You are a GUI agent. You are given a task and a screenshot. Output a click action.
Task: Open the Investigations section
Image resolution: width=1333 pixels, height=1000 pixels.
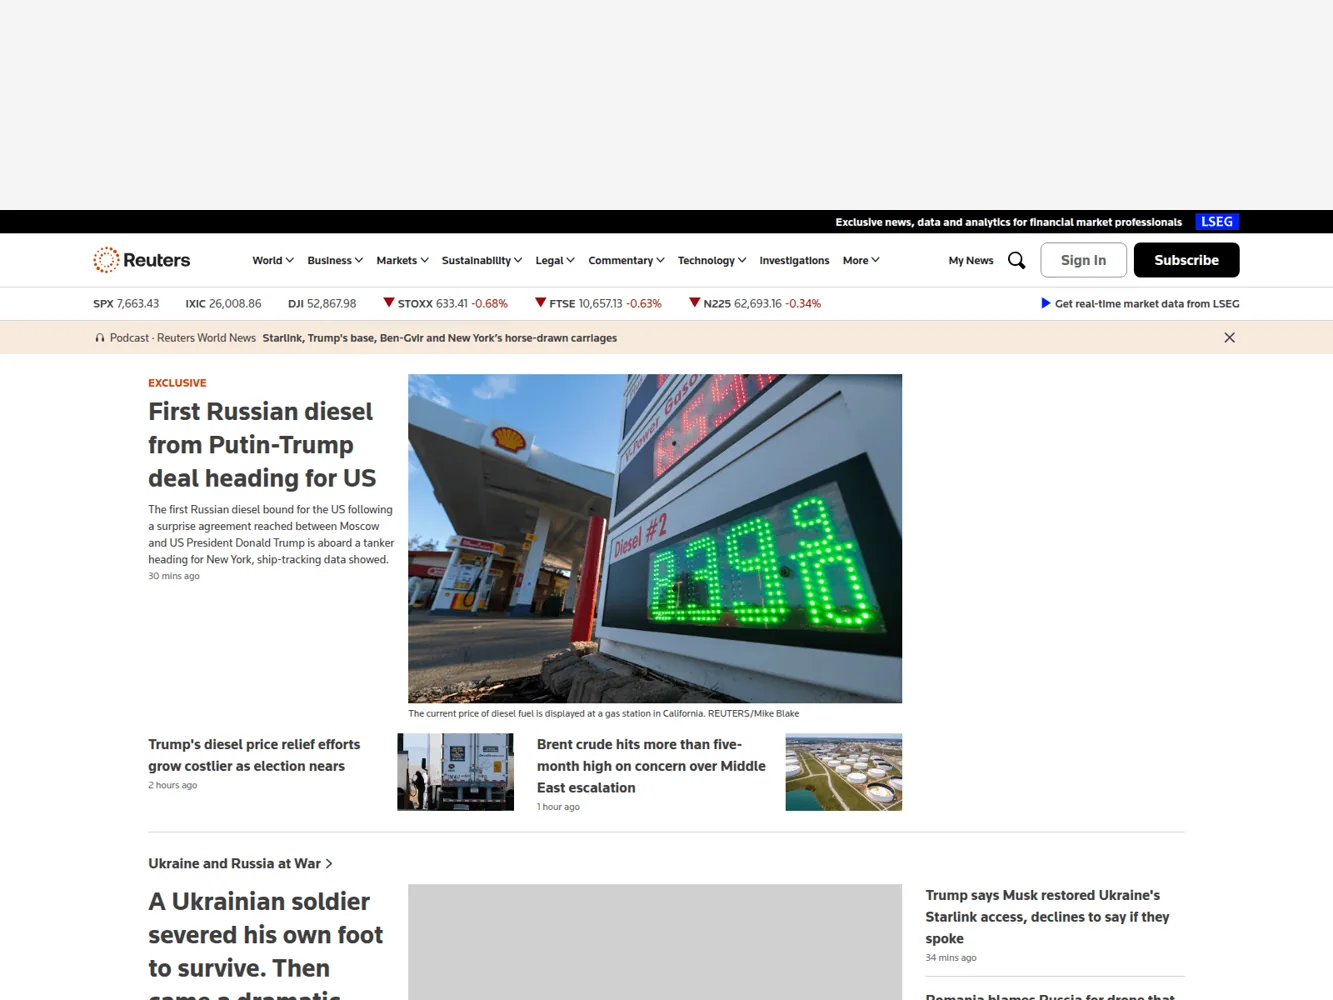click(x=794, y=260)
